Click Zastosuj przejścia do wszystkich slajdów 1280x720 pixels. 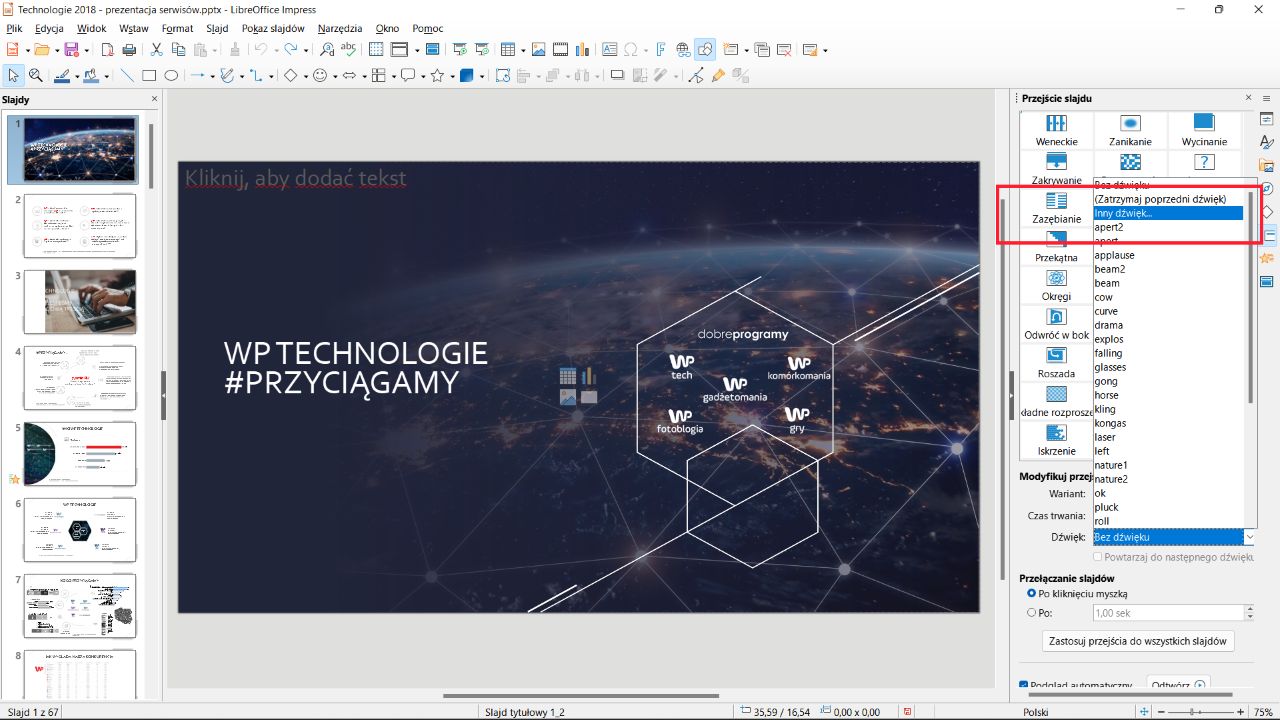point(1138,641)
